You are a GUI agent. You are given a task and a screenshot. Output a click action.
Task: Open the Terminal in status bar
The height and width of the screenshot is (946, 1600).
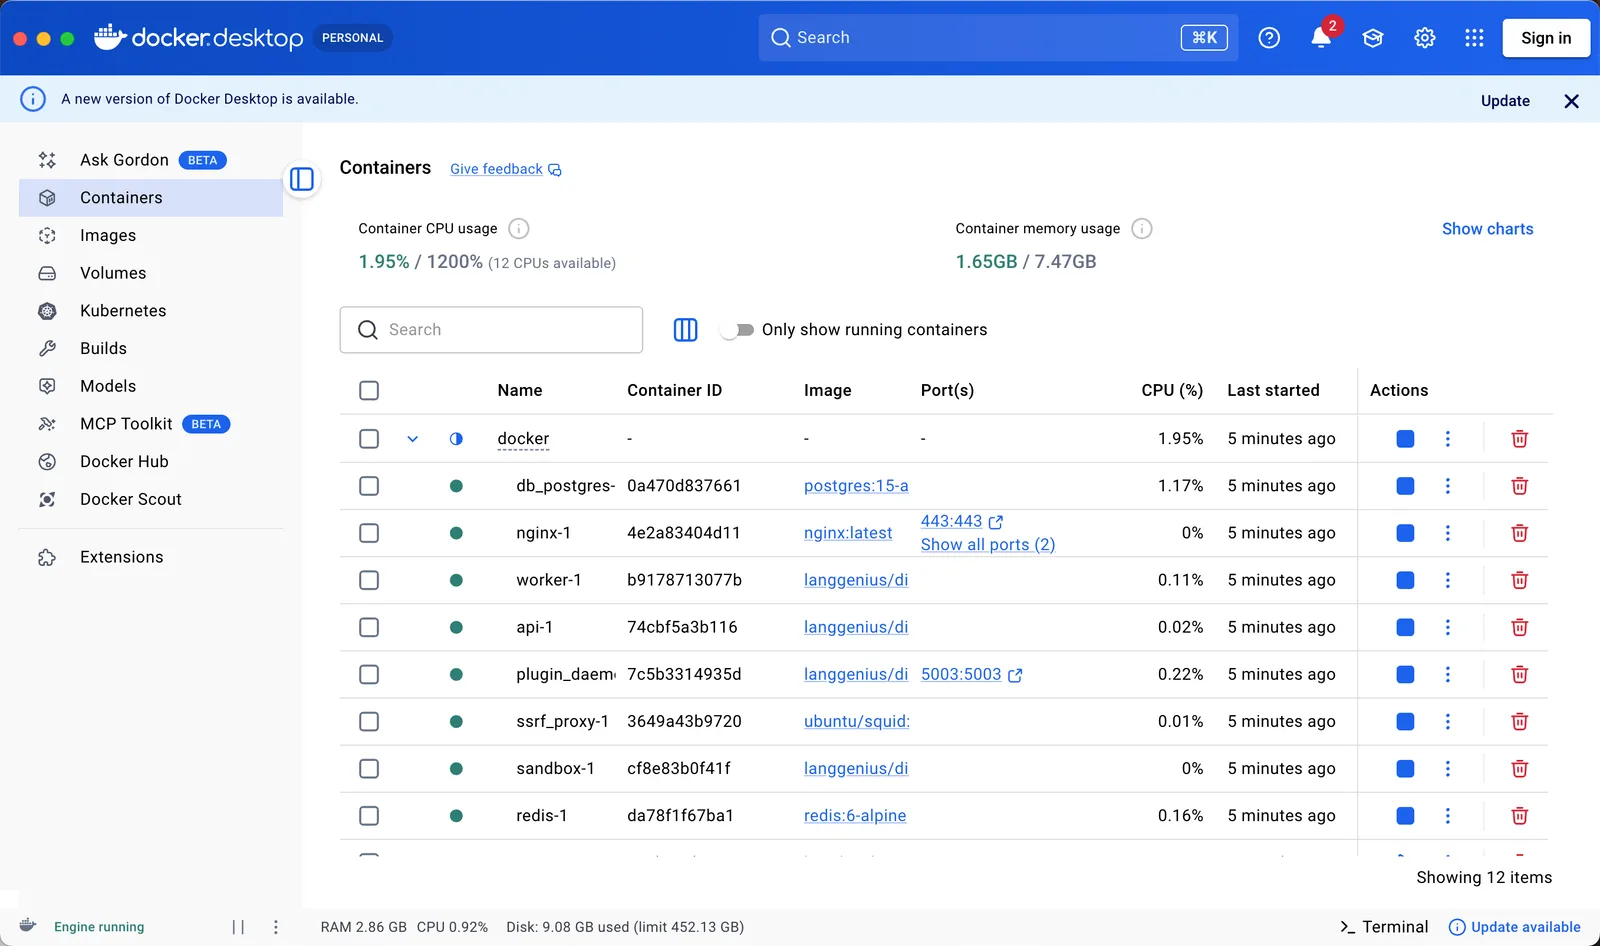[1384, 927]
